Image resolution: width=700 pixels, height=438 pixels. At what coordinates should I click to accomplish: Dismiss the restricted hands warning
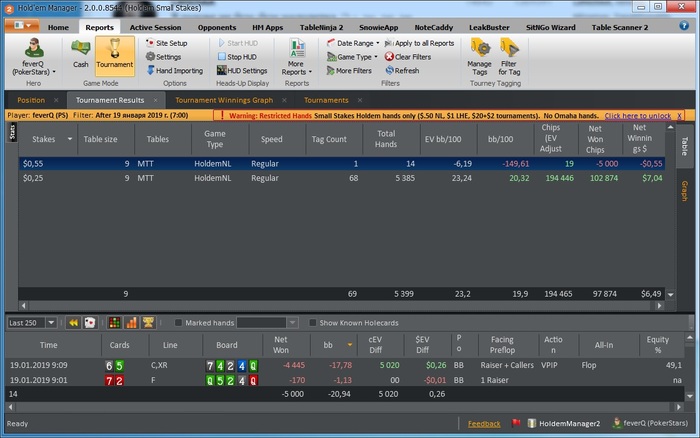[x=679, y=116]
